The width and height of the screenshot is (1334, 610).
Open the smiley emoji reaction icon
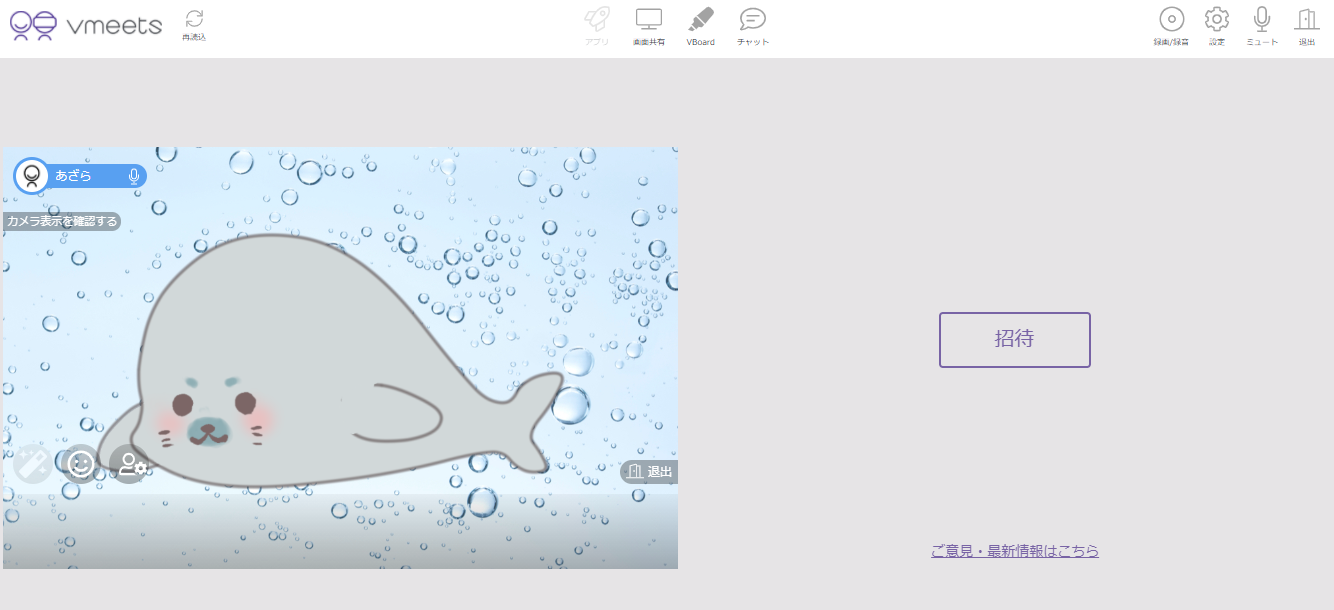[x=81, y=464]
